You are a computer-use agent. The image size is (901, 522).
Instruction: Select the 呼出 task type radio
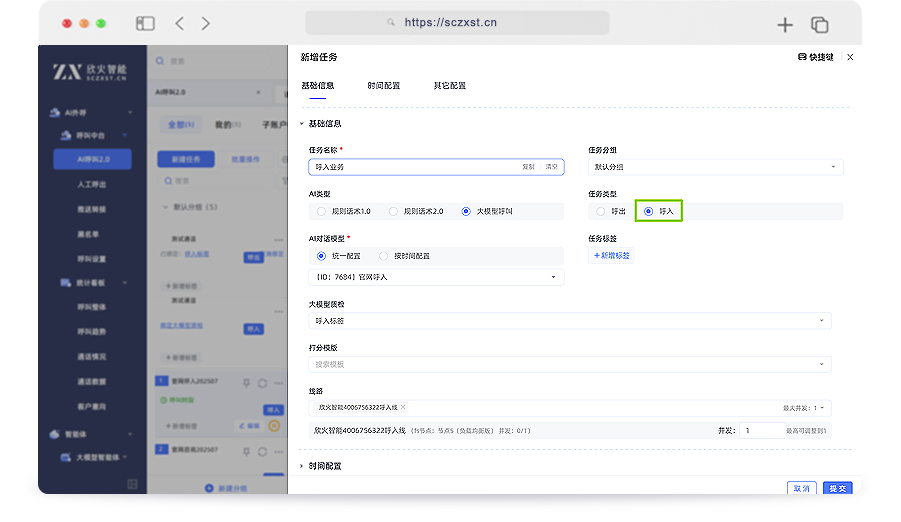point(600,212)
